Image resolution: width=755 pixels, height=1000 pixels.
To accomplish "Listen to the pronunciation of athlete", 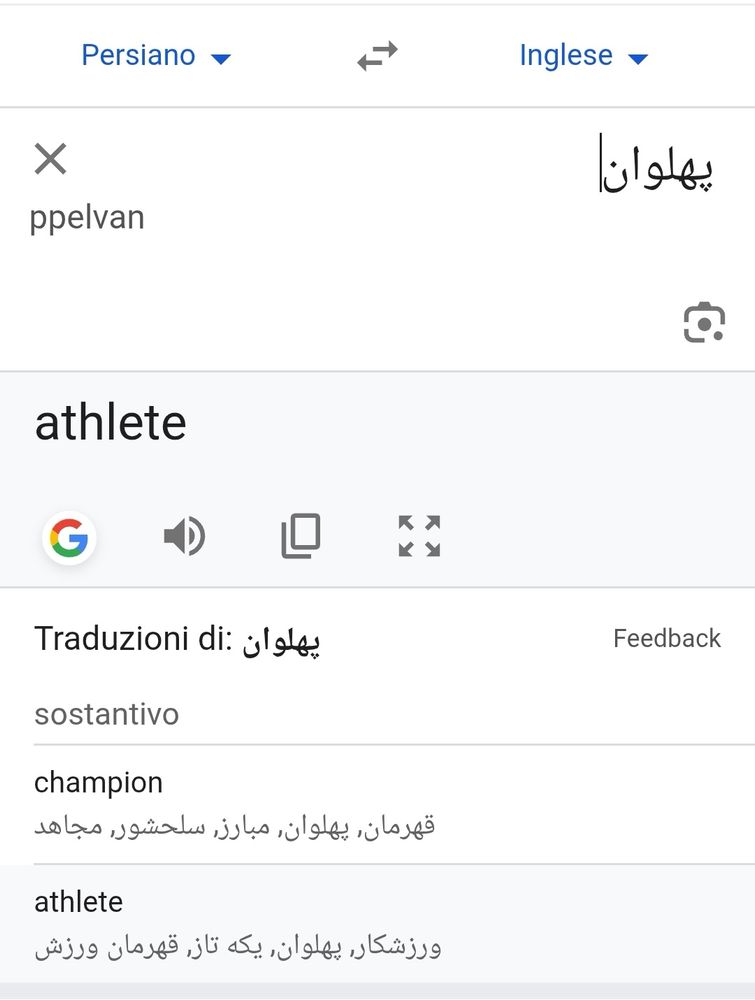I will [x=184, y=537].
